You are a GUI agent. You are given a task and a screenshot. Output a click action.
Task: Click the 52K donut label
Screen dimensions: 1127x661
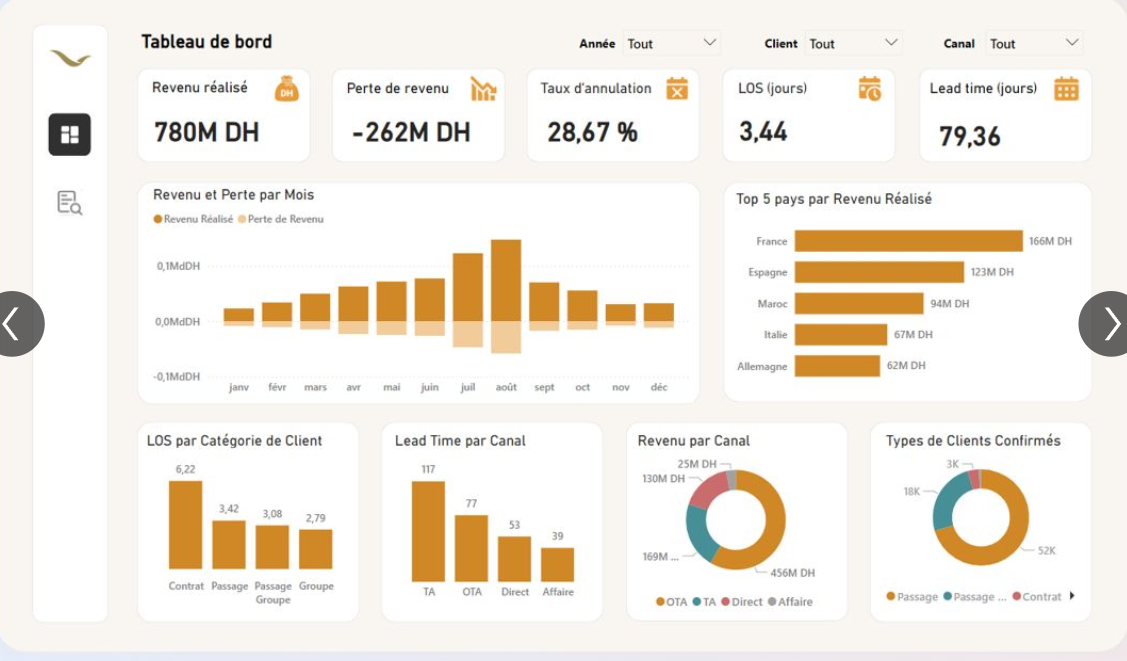click(x=1046, y=550)
